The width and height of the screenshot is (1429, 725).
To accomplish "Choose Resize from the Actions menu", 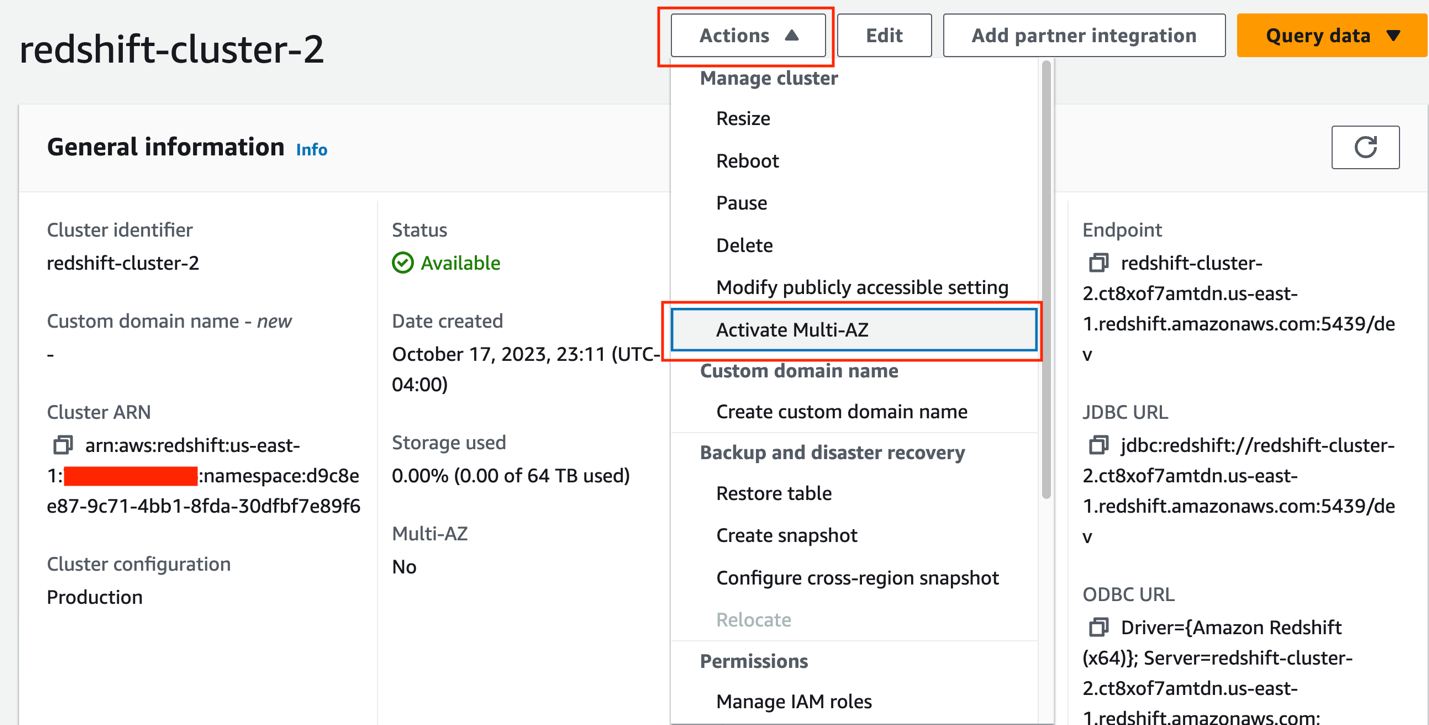I will click(855, 118).
